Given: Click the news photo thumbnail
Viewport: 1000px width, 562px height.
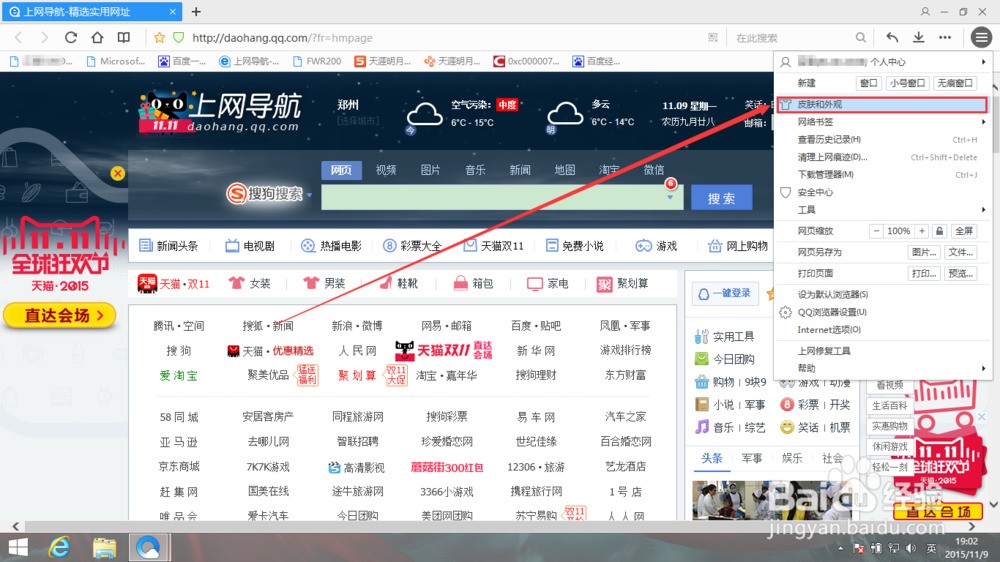Looking at the screenshot, I should click(772, 500).
